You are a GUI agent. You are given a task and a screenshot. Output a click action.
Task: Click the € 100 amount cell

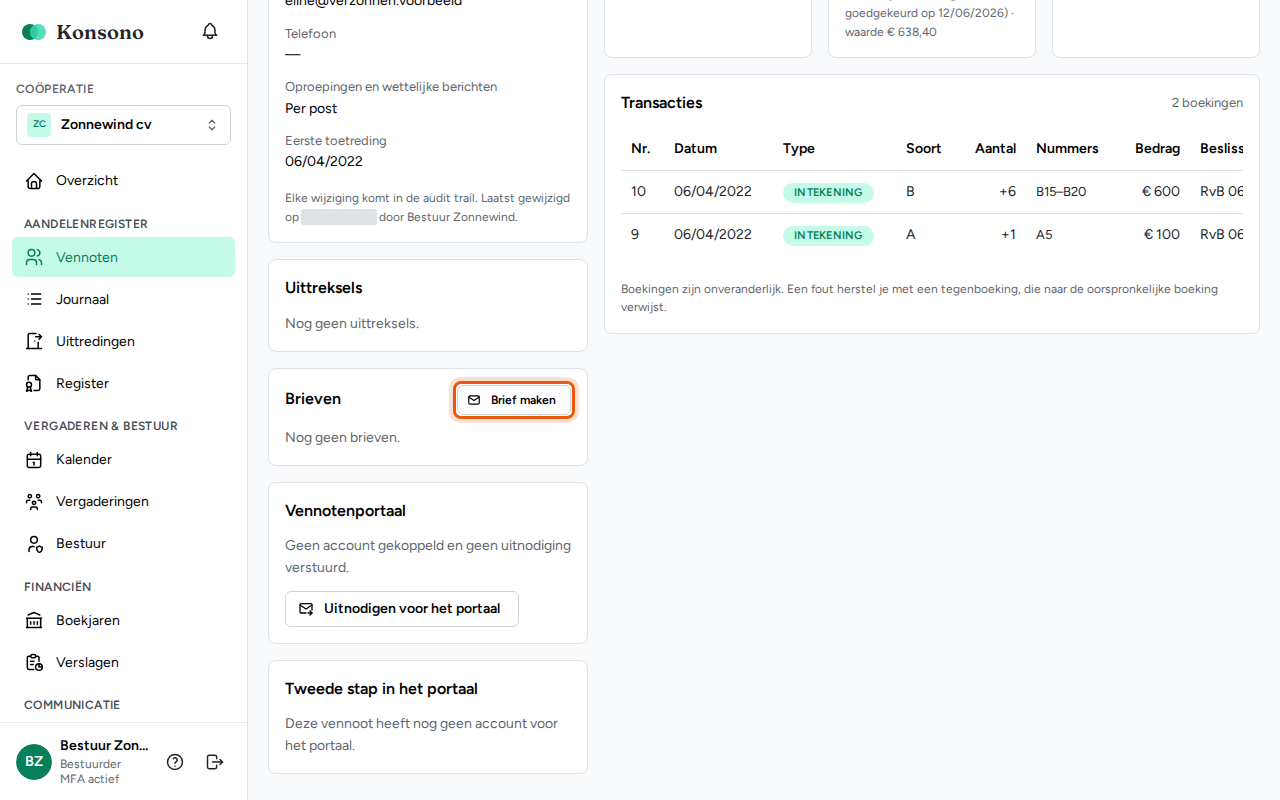point(1162,235)
